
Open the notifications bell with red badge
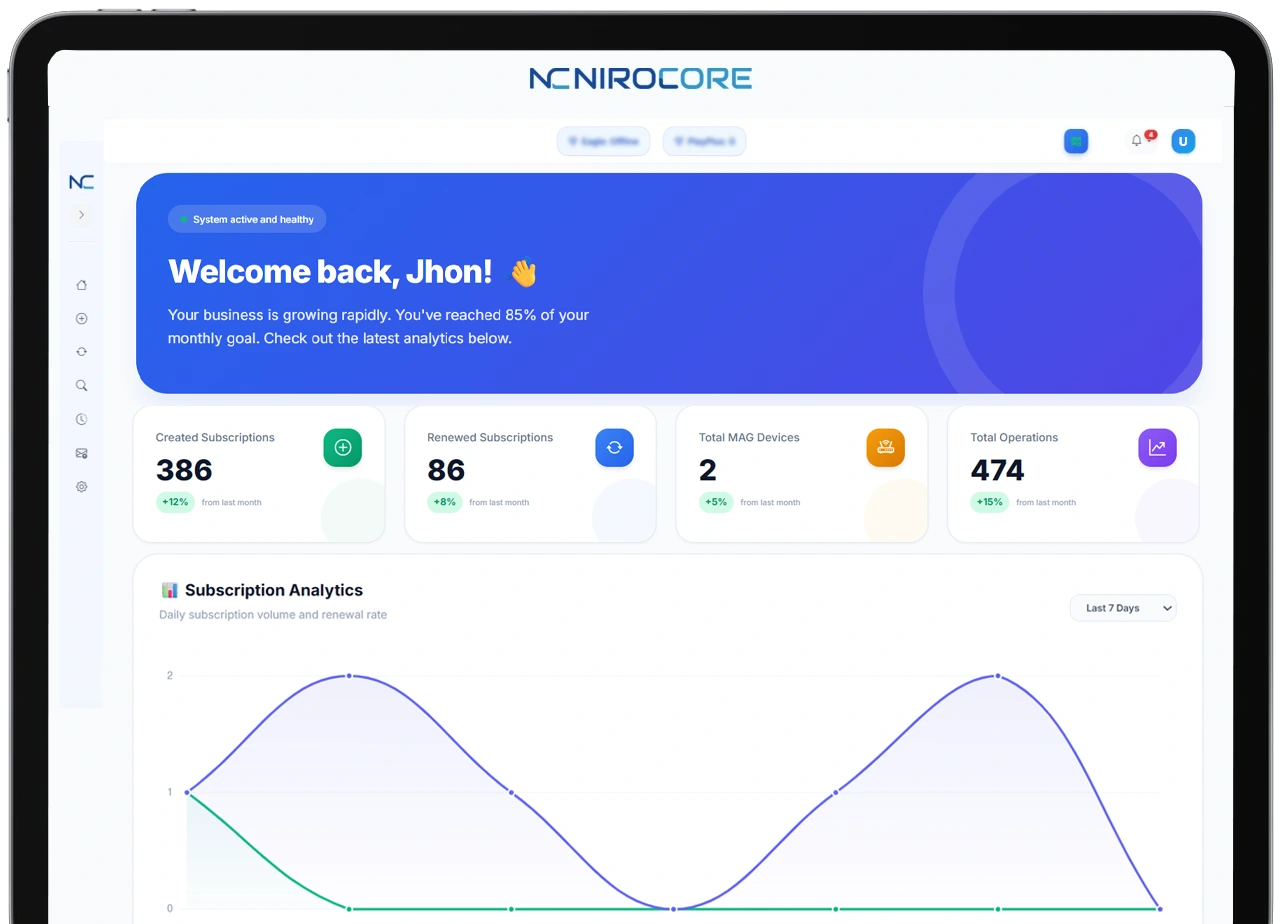click(x=1137, y=141)
